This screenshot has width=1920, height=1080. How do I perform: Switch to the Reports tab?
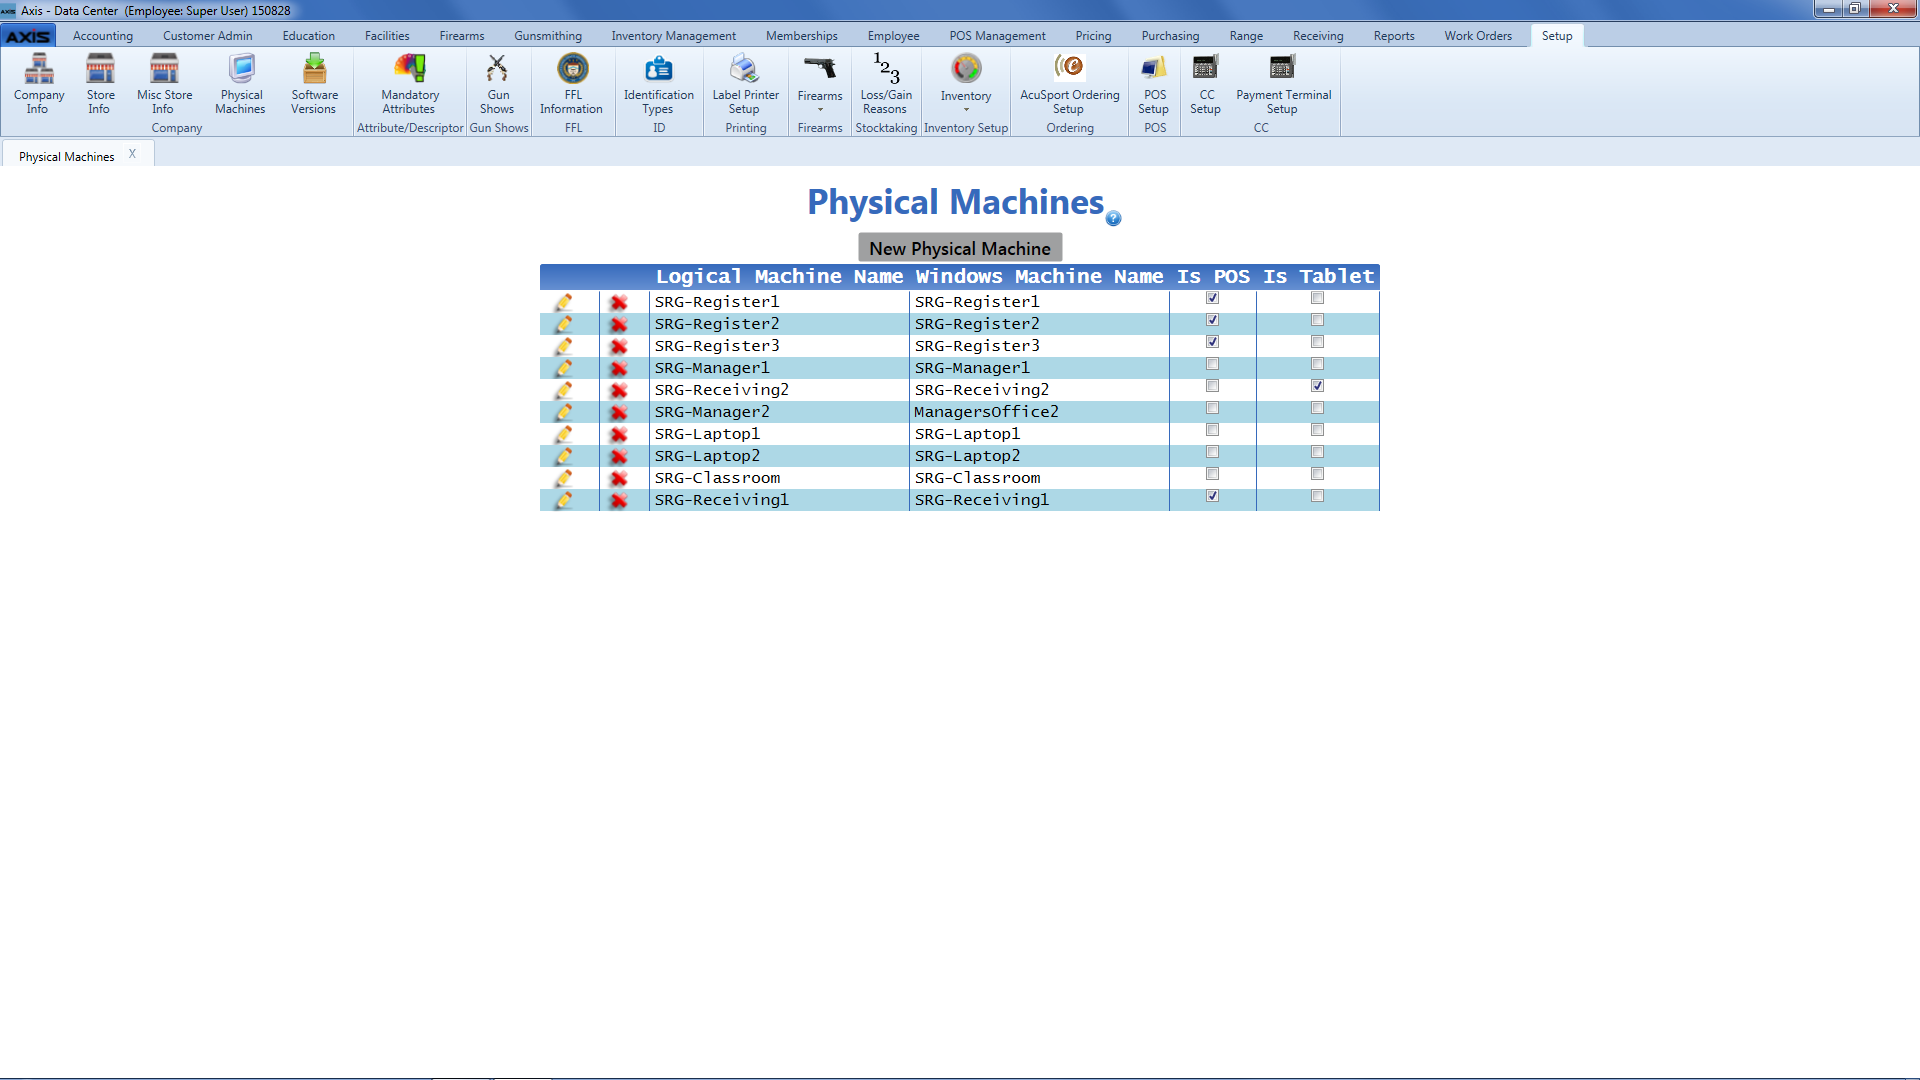point(1394,36)
